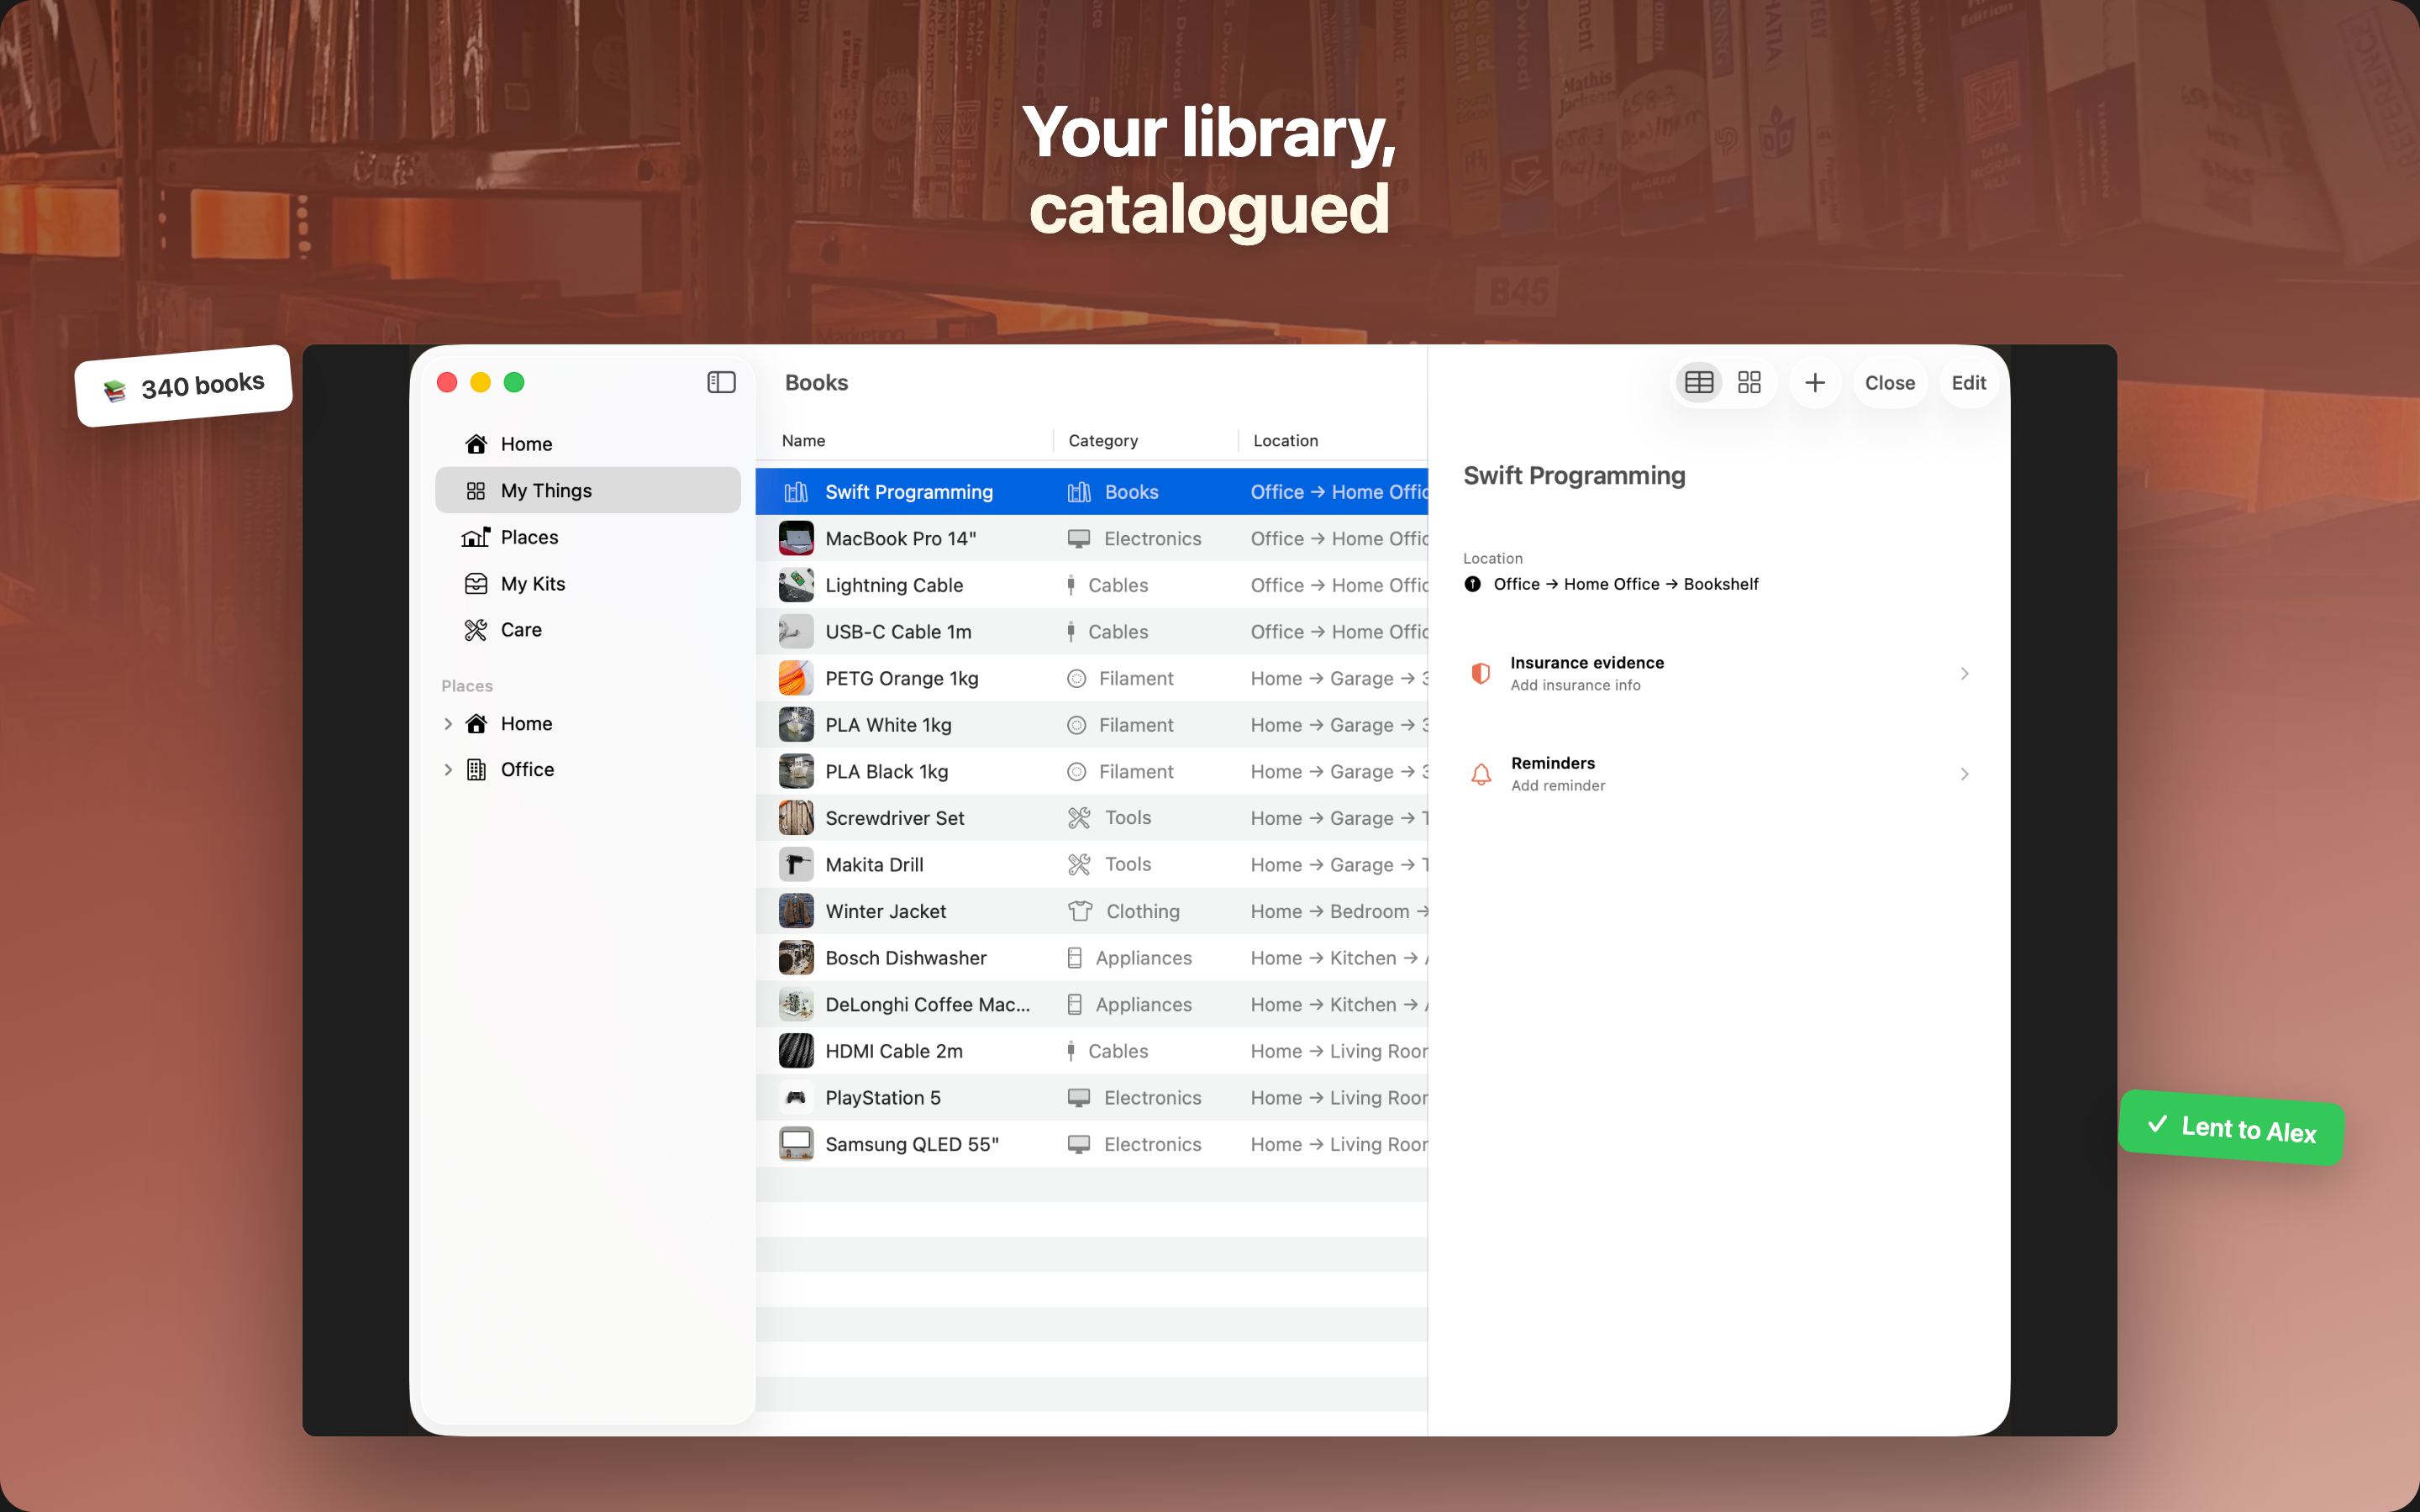This screenshot has height=1512, width=2420.
Task: Expand the Office place tree
Action: (x=448, y=769)
